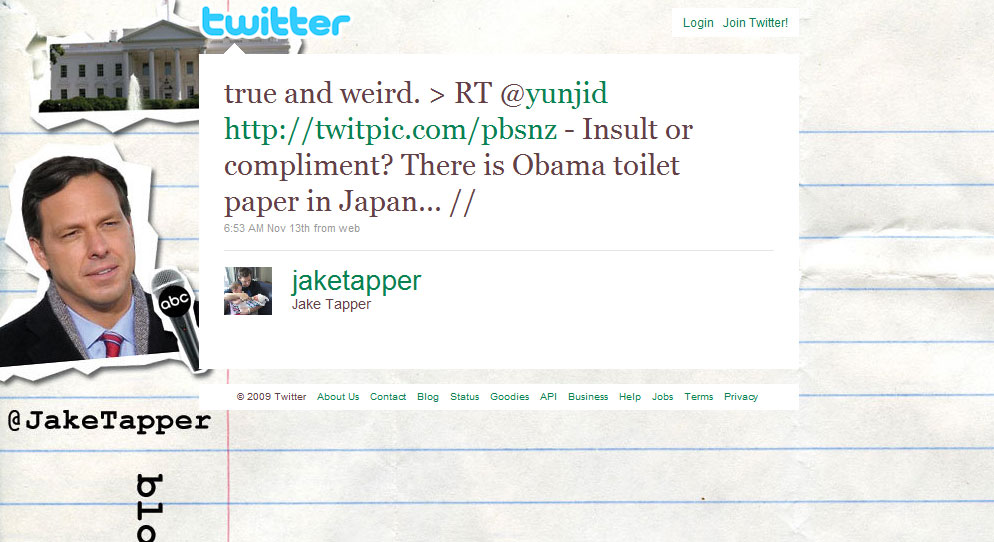
Task: Click the Twitter logo
Action: pyautogui.click(x=276, y=21)
